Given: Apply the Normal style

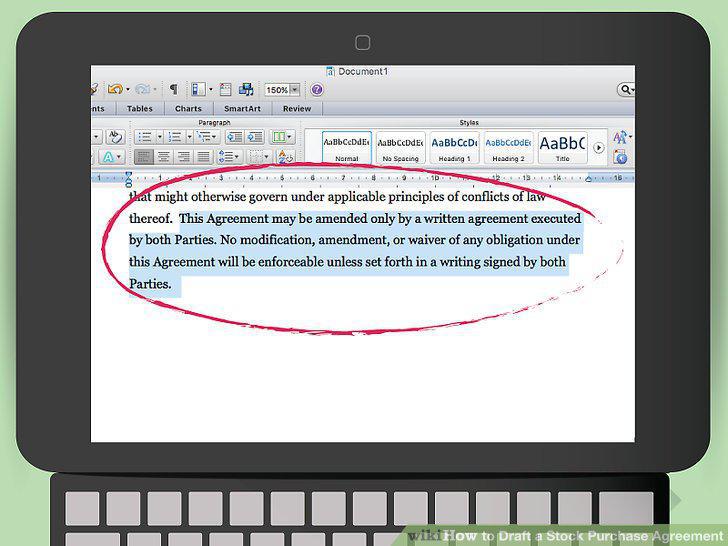Looking at the screenshot, I should click(x=347, y=147).
